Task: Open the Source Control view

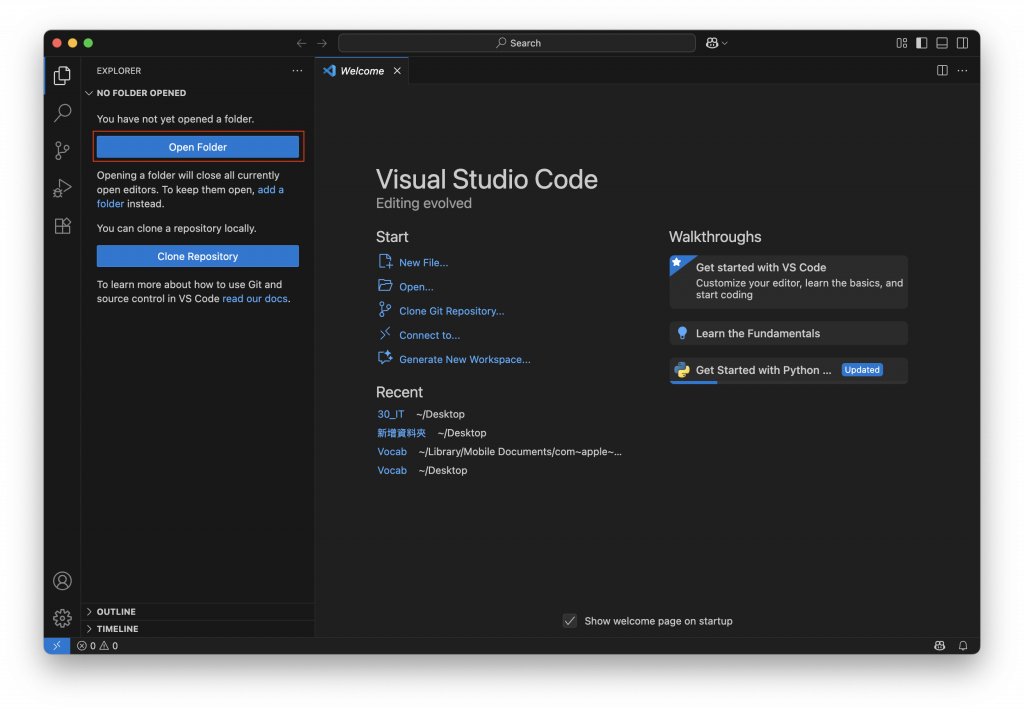Action: 62,151
